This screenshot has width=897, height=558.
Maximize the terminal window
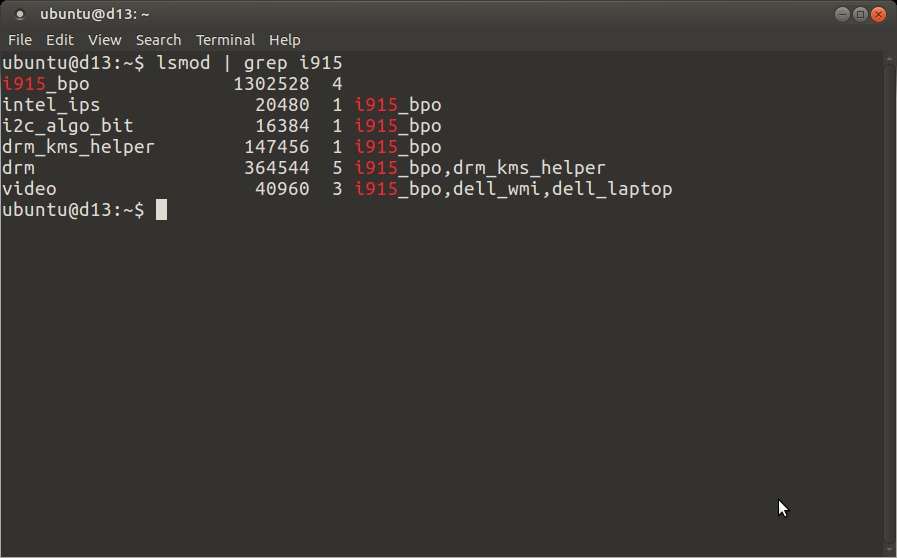click(860, 14)
